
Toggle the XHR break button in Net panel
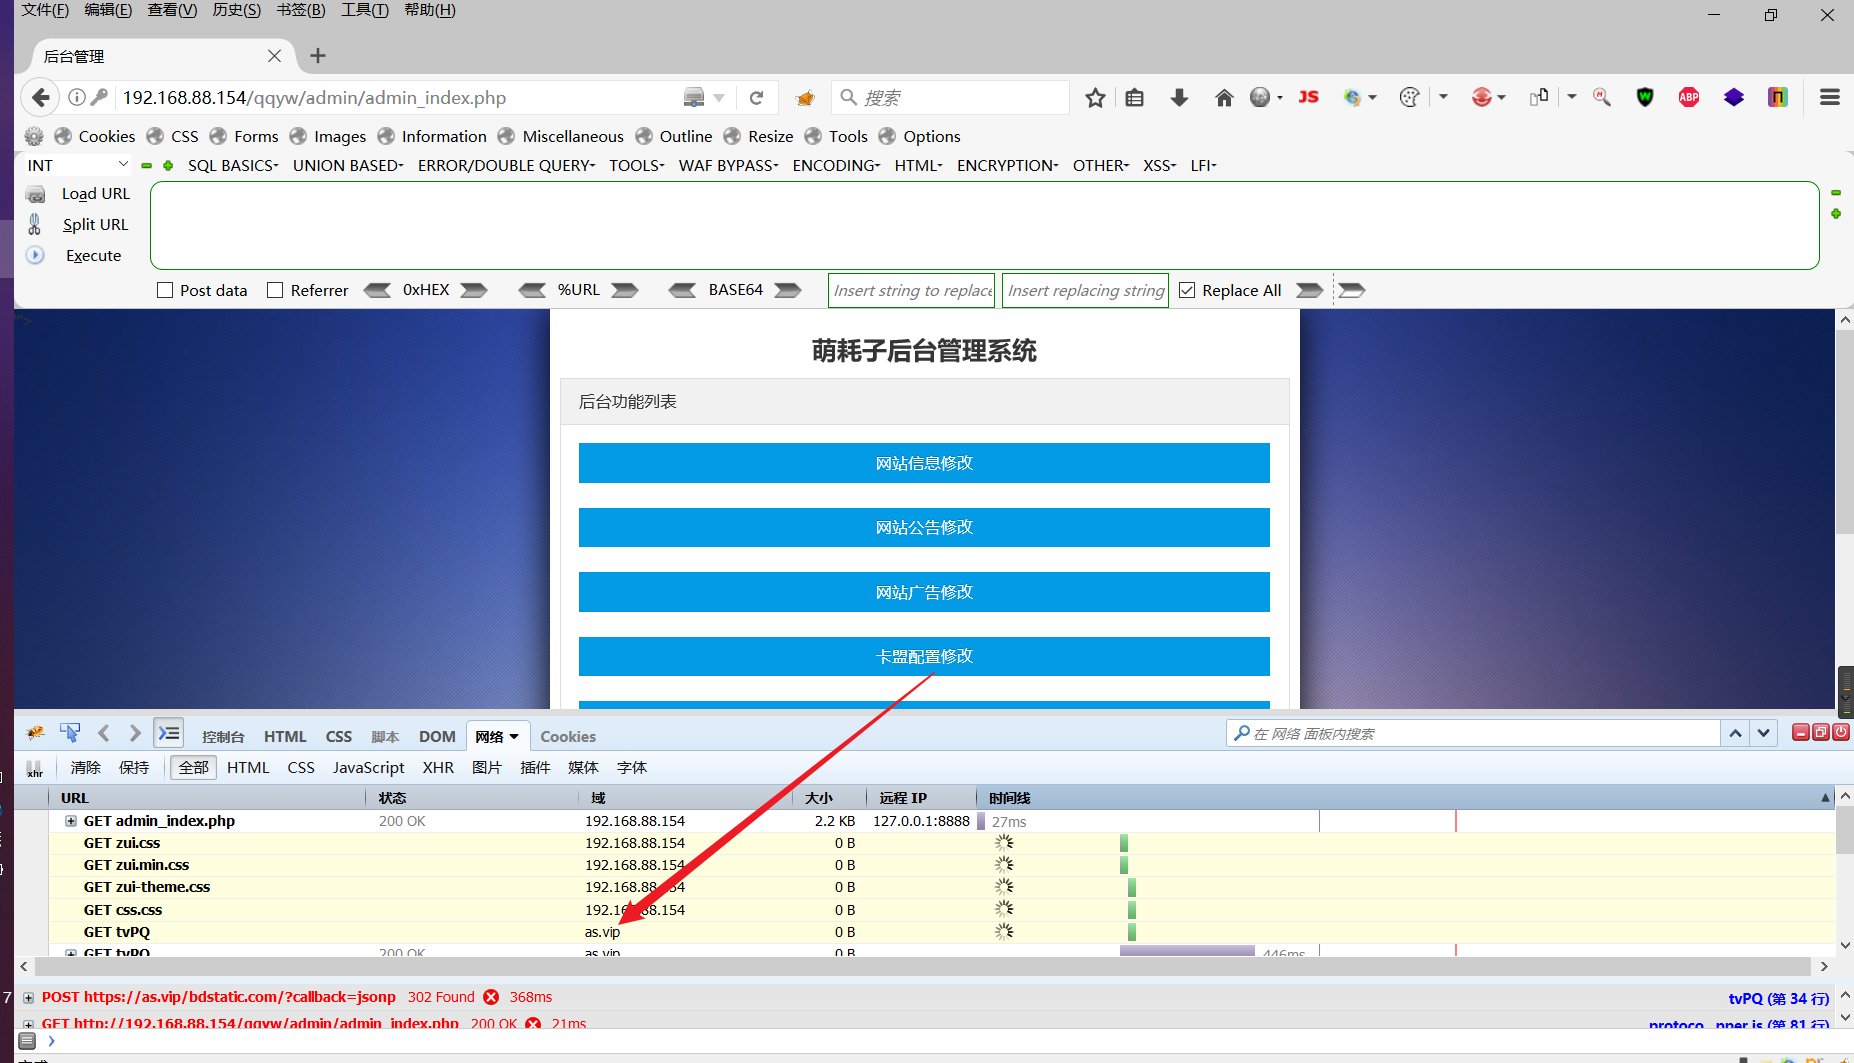point(35,768)
